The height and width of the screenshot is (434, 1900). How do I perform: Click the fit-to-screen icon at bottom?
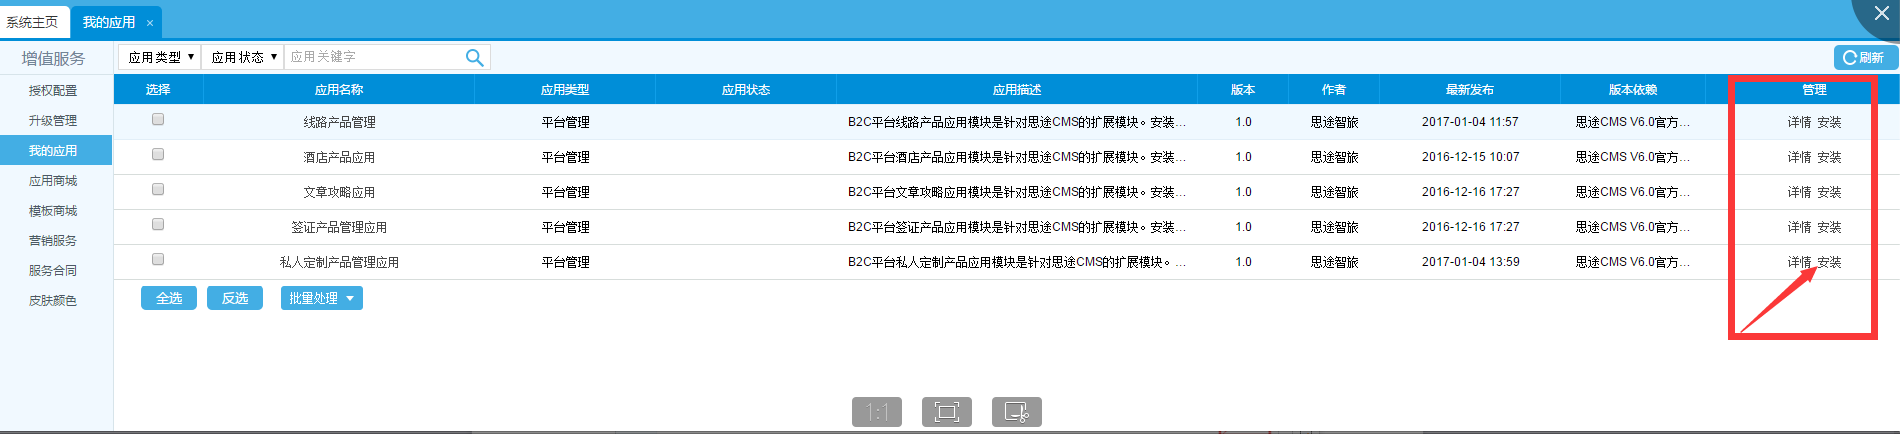[x=946, y=412]
